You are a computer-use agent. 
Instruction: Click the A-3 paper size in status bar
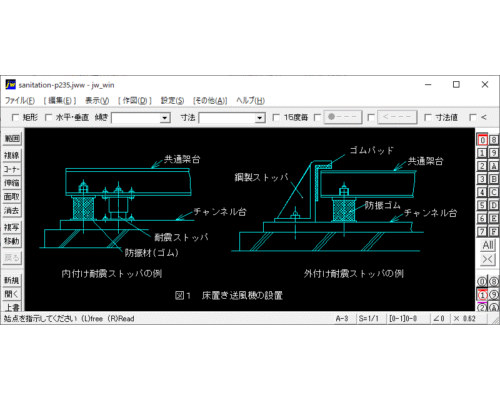tap(342, 319)
